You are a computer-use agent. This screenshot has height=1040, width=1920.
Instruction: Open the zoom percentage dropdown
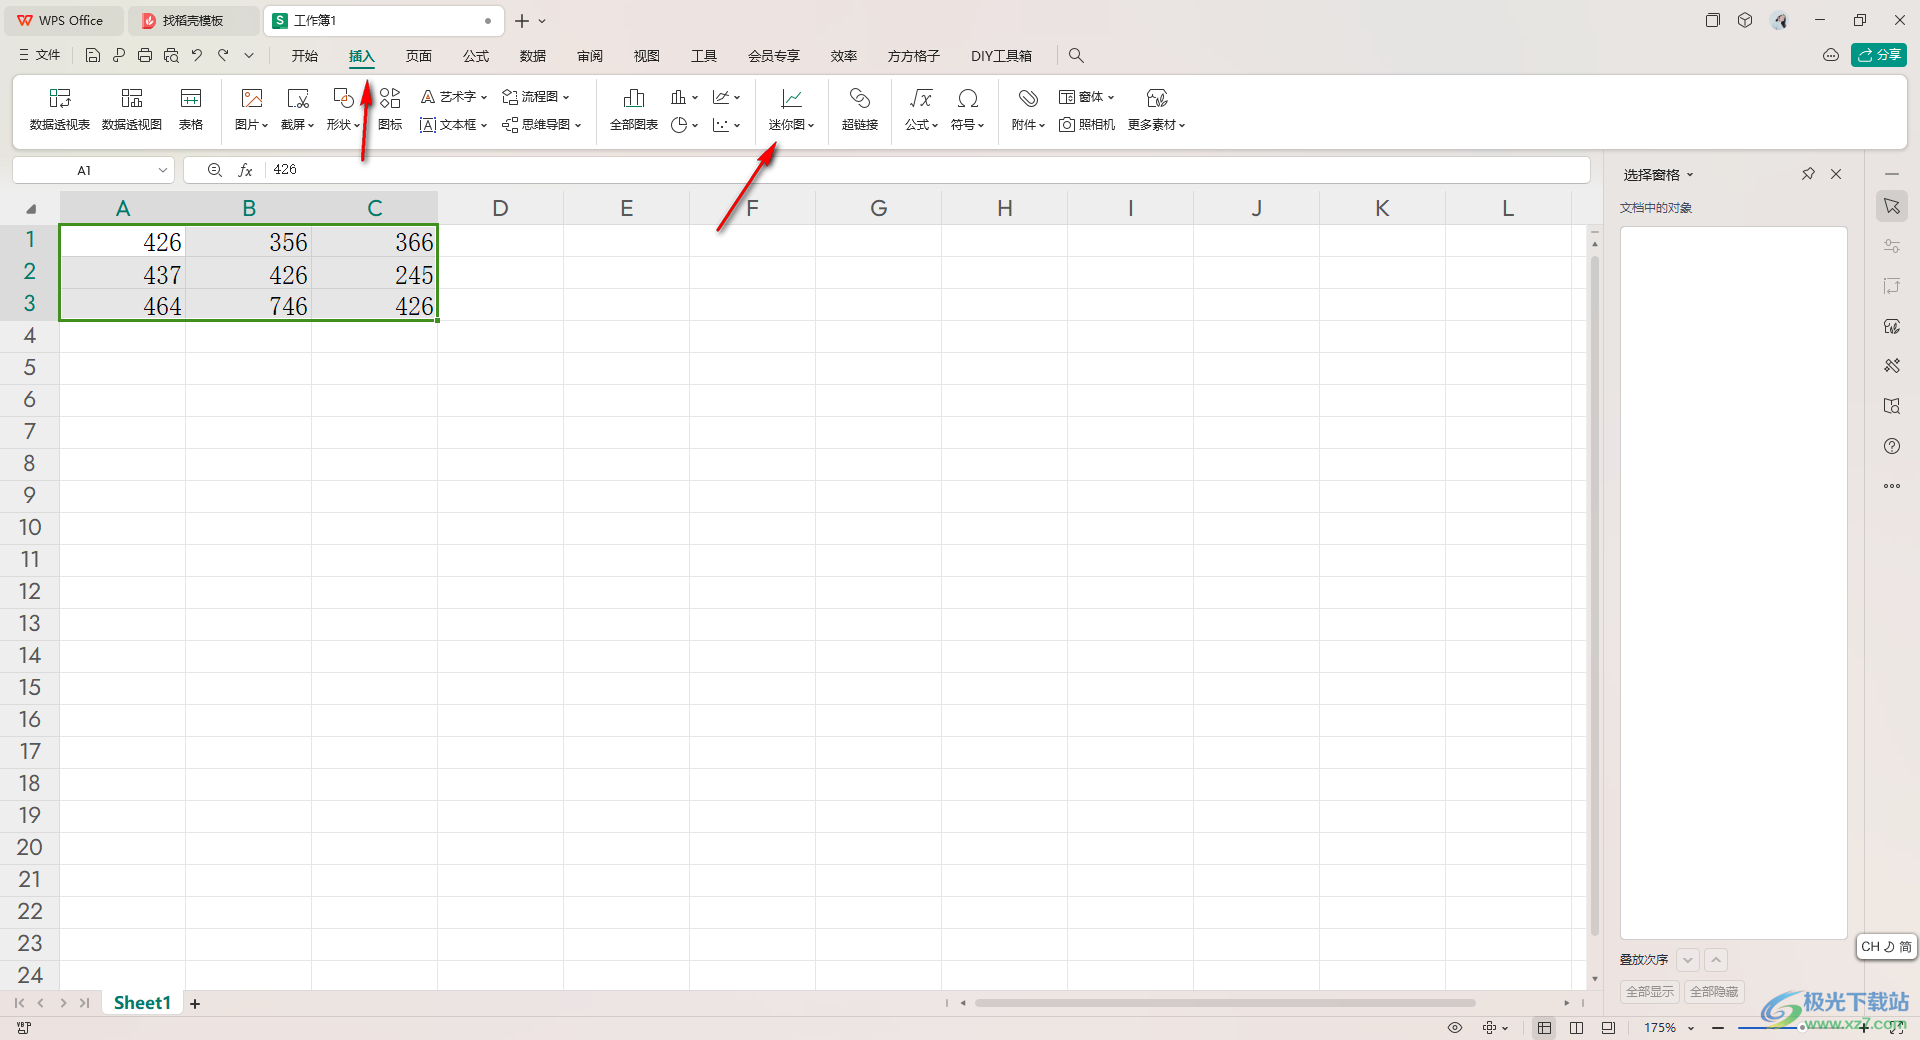tap(1691, 1028)
